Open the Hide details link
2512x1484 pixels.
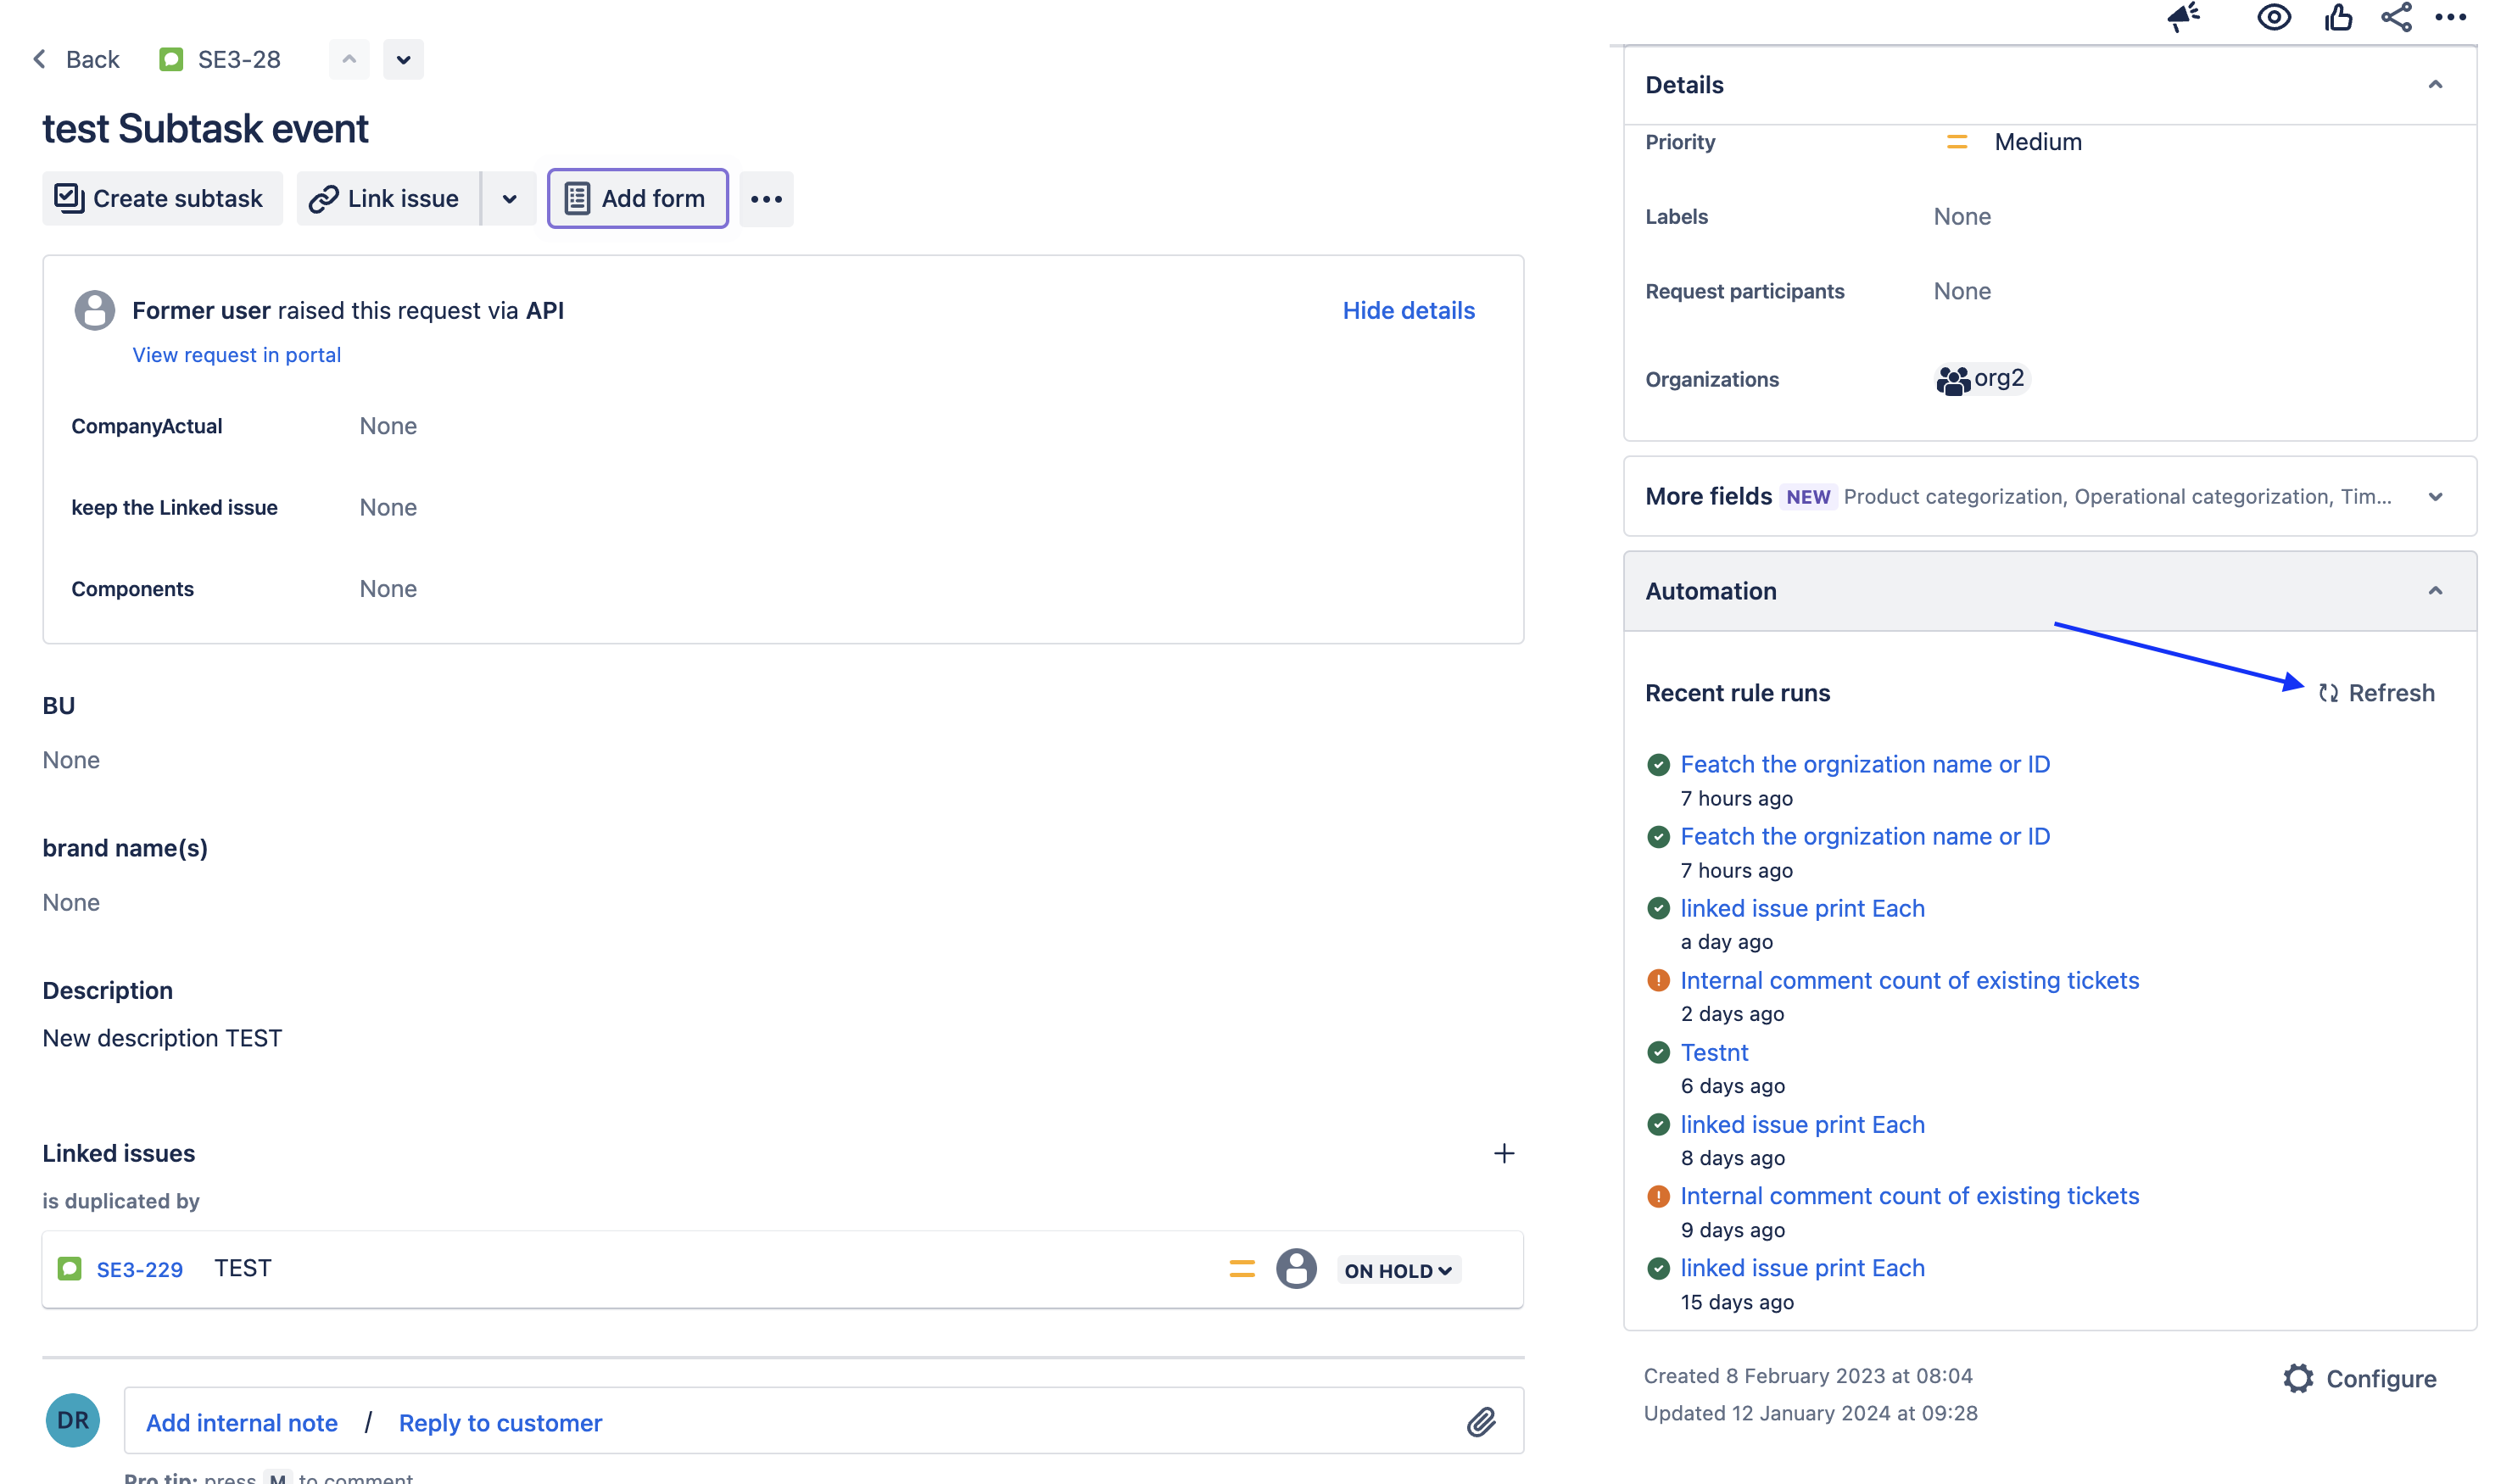click(x=1408, y=311)
